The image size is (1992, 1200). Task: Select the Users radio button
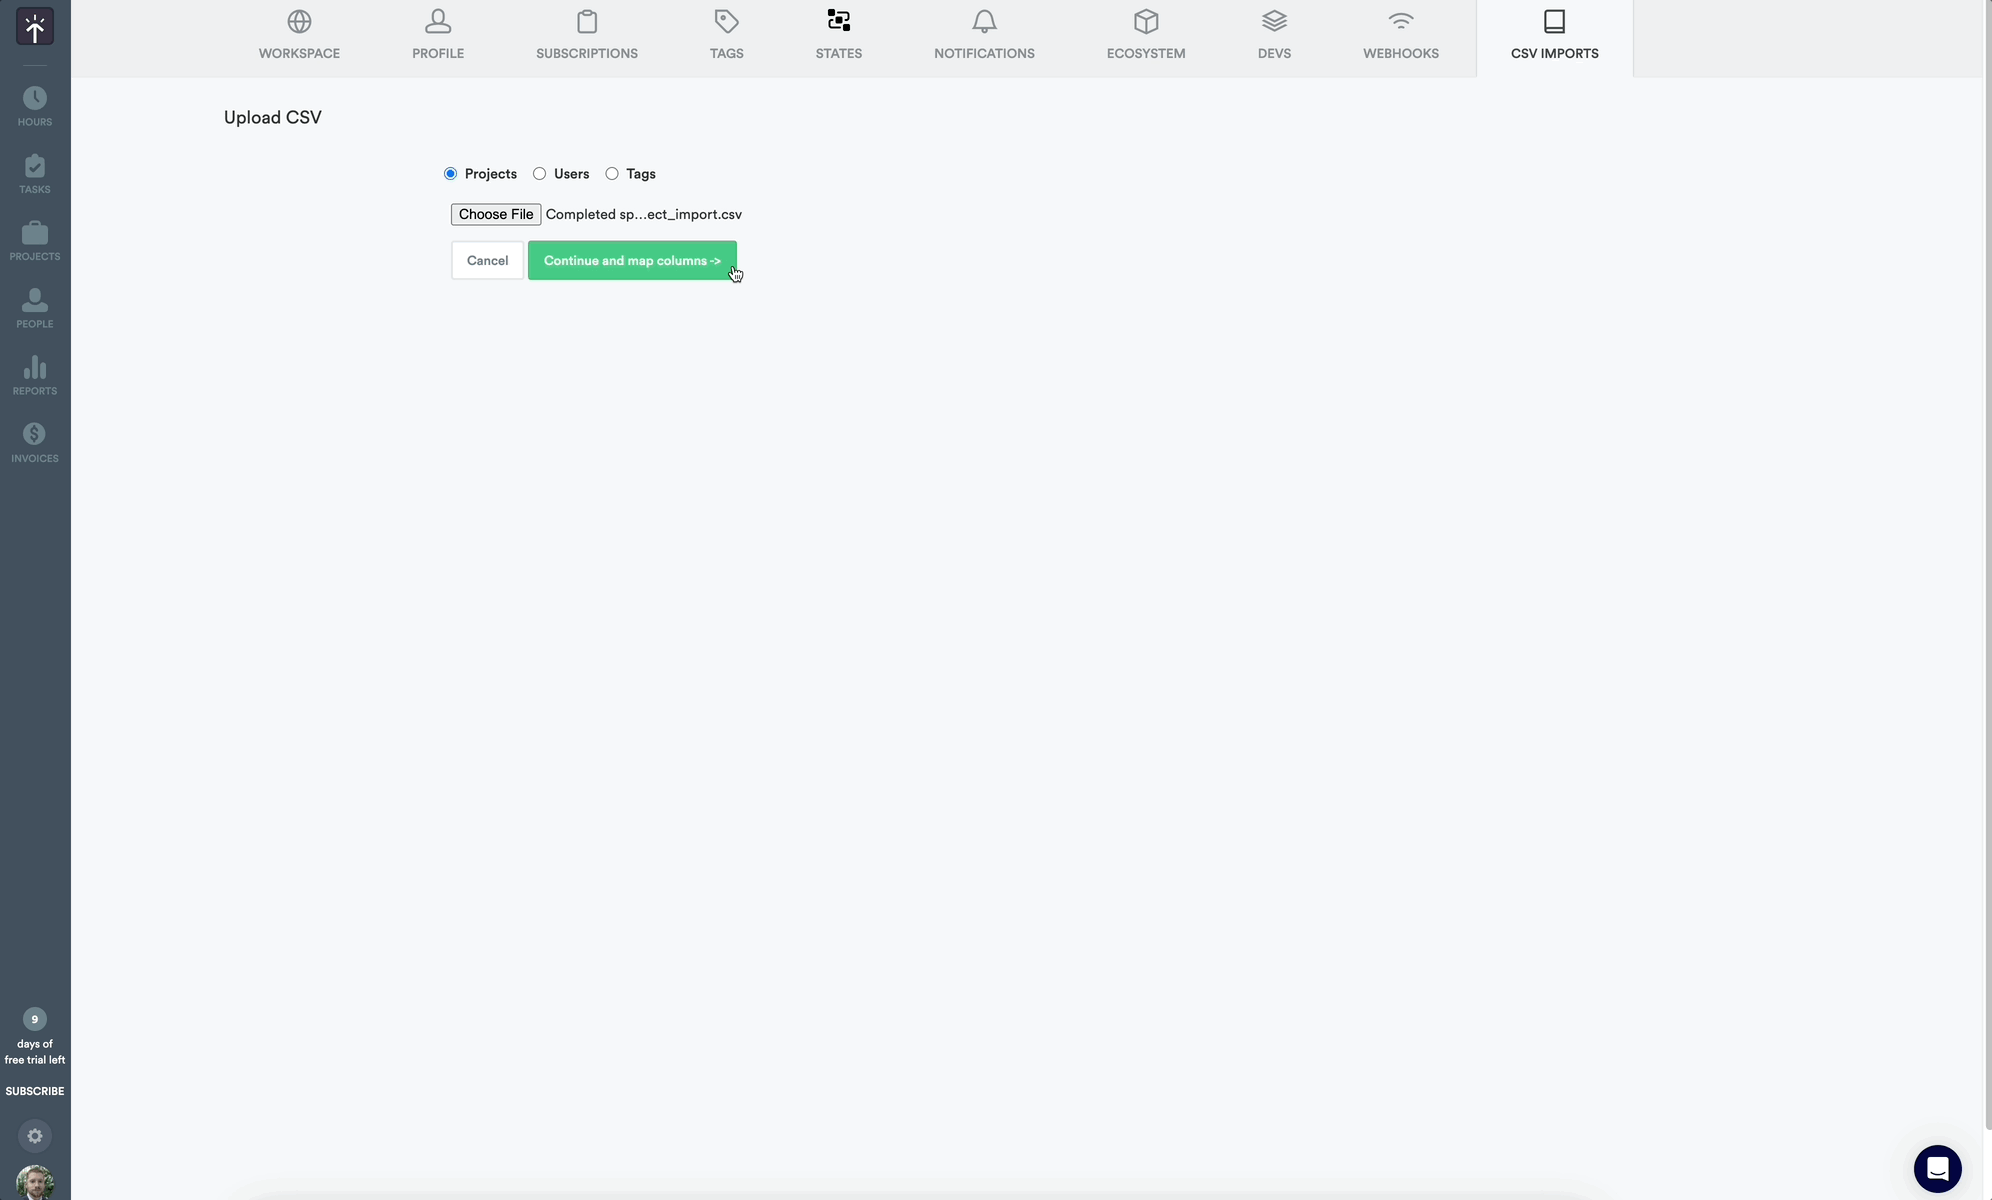[x=540, y=174]
